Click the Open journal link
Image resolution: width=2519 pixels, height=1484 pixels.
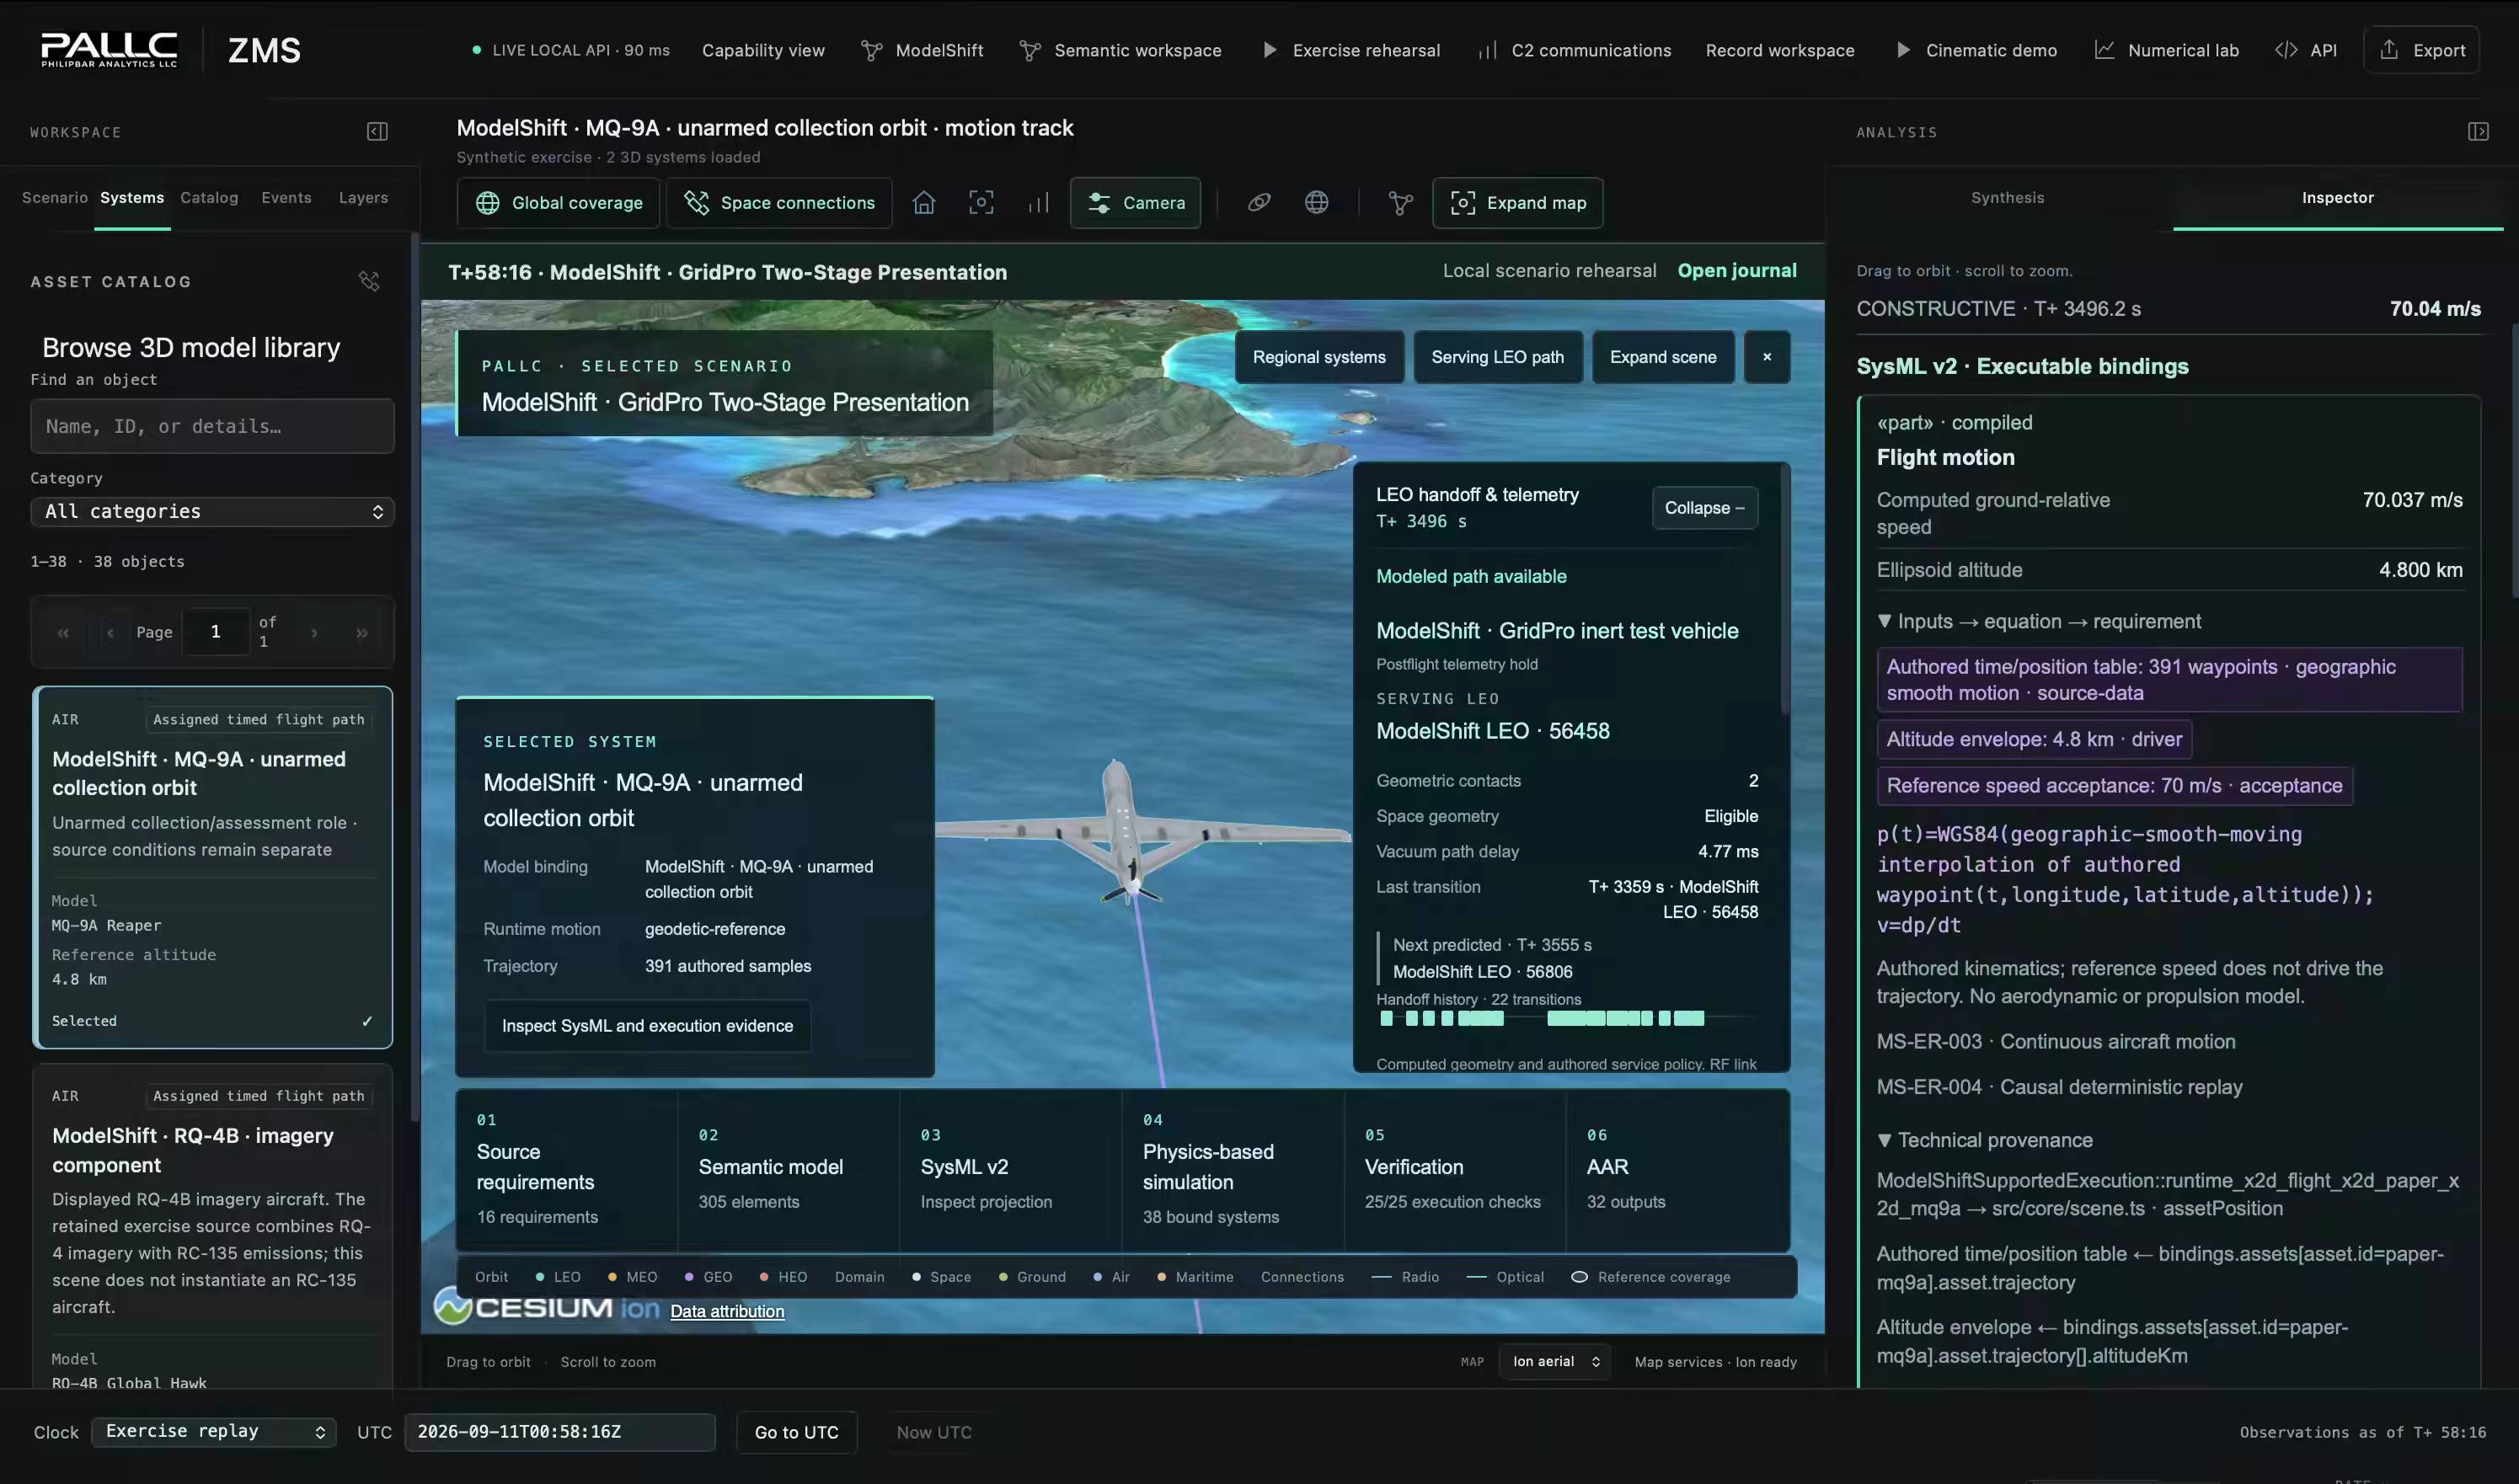[x=1736, y=271]
